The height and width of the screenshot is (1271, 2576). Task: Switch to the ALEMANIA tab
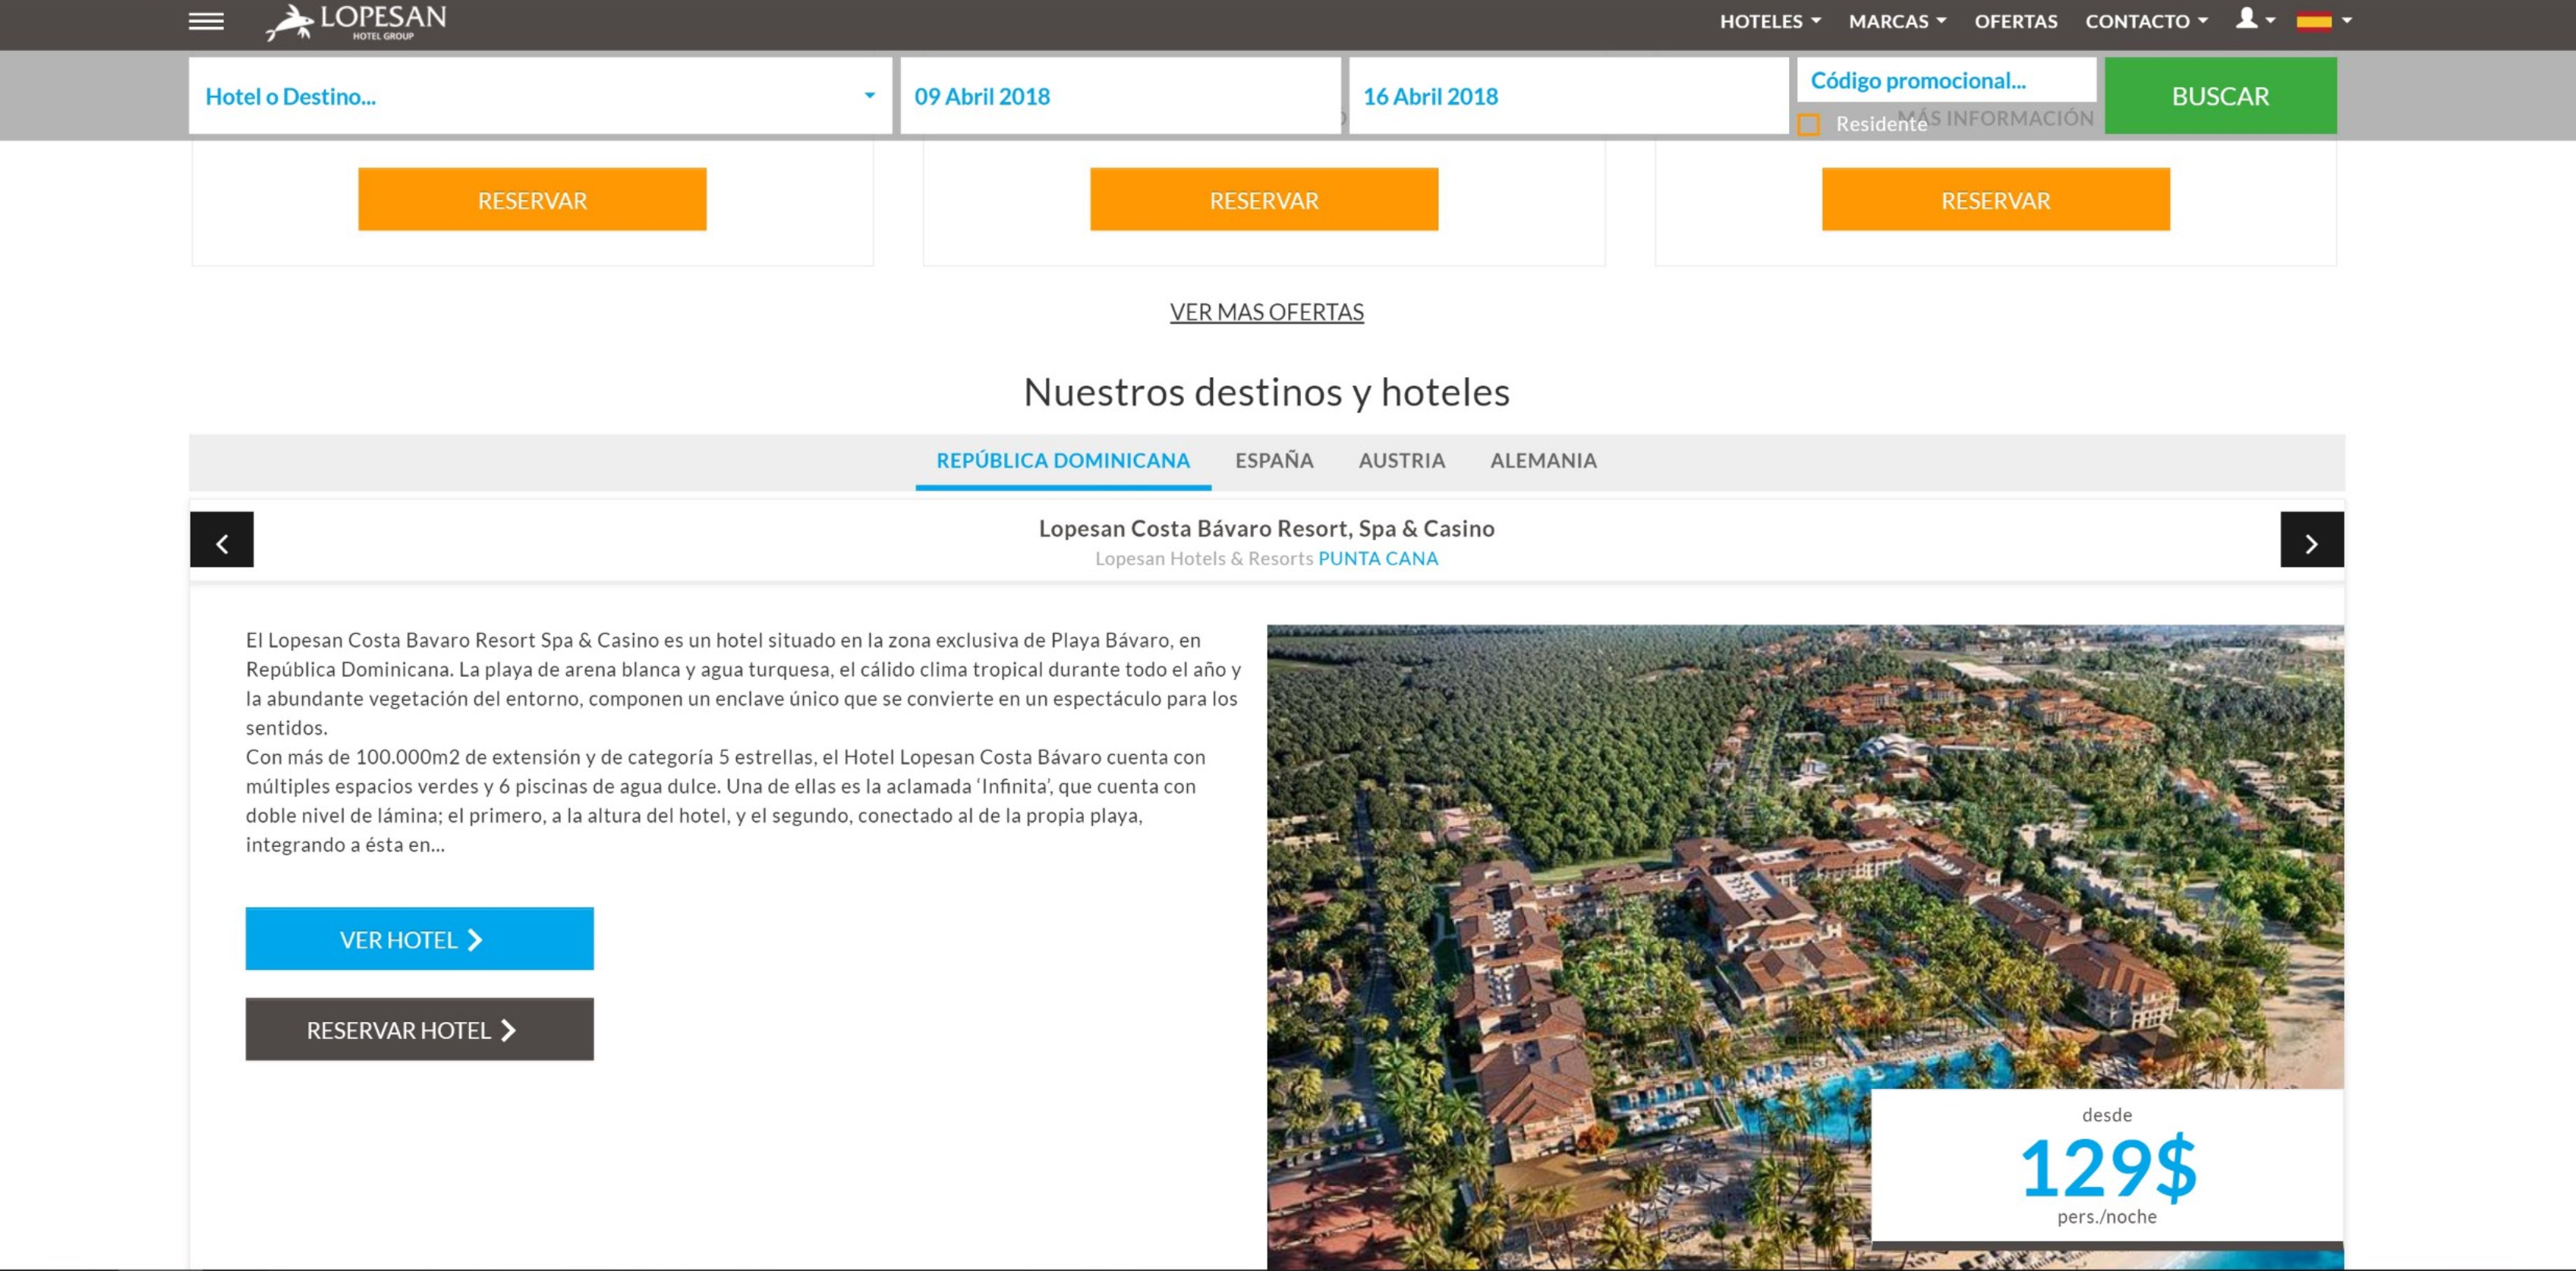pyautogui.click(x=1543, y=461)
